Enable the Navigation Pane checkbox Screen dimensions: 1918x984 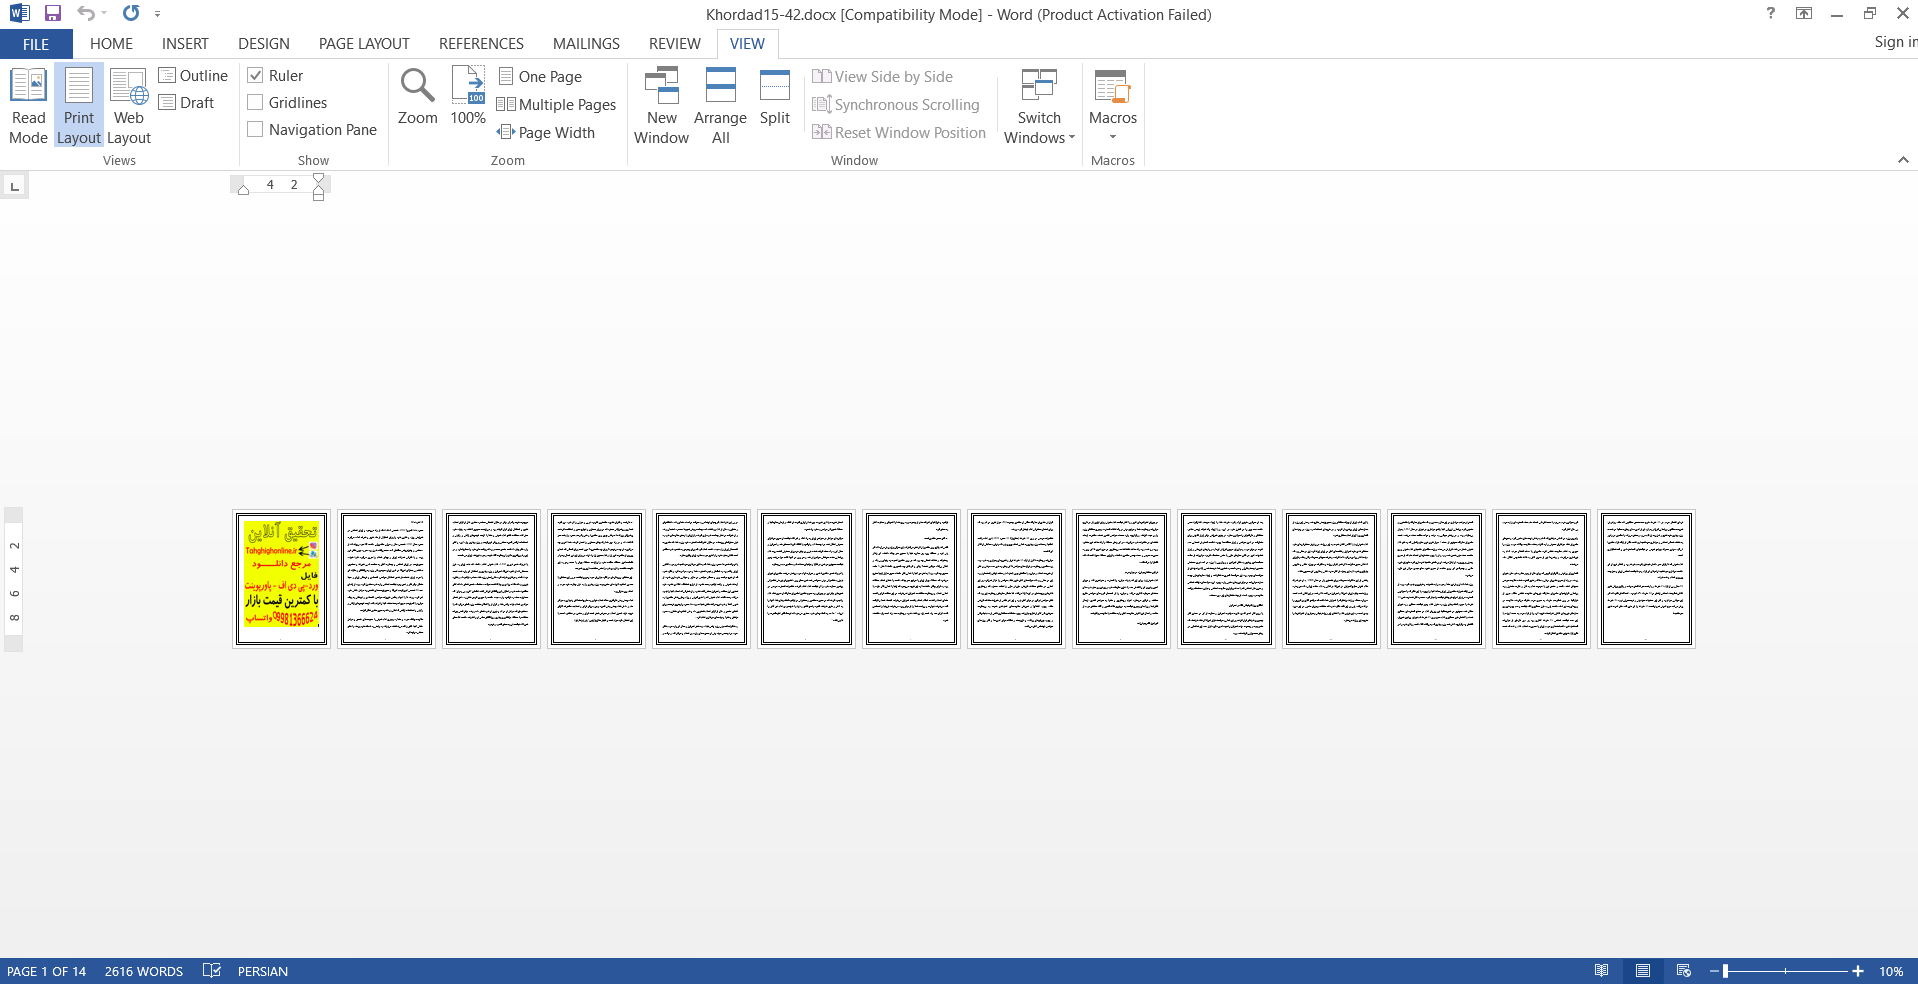pos(255,130)
